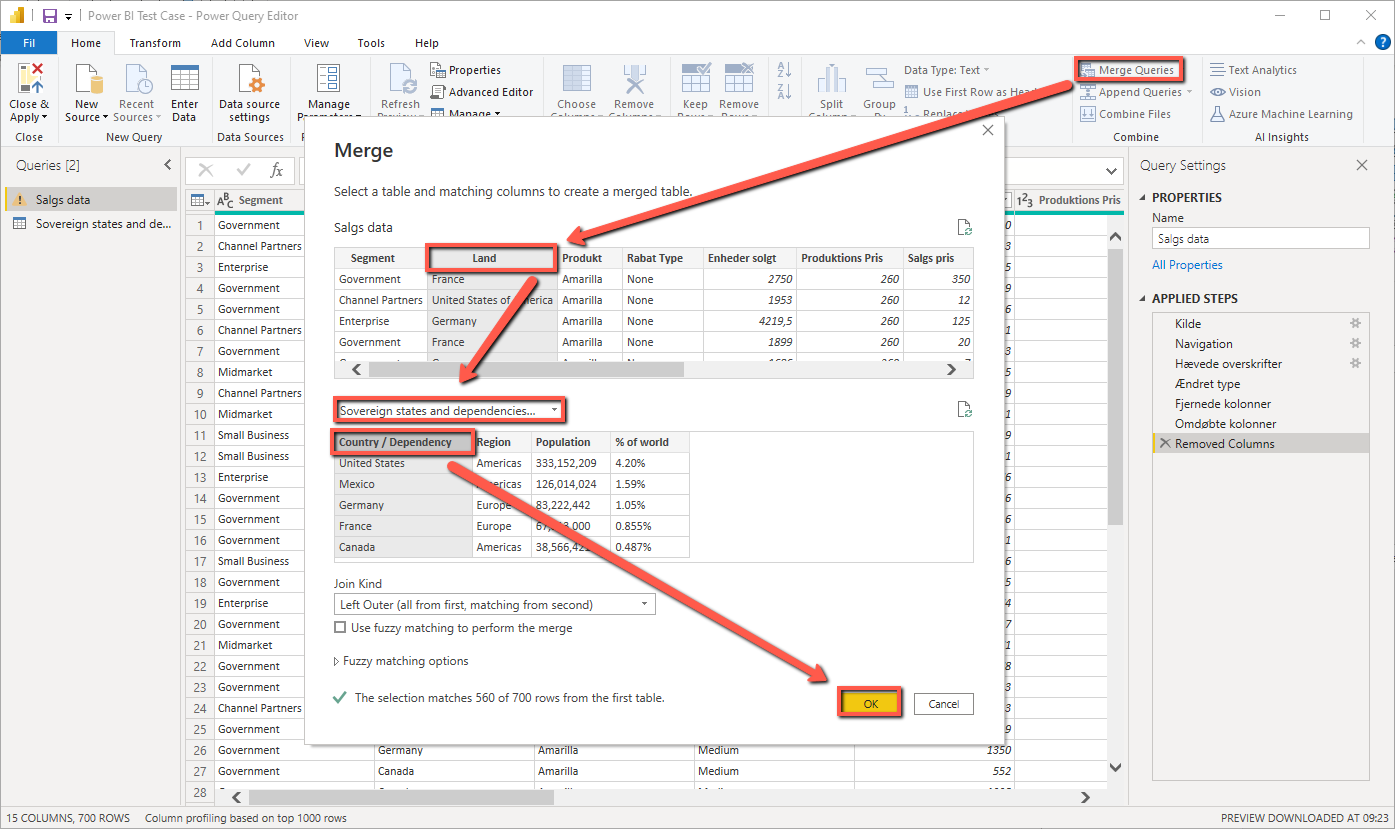Select Salgs data query

click(x=91, y=200)
